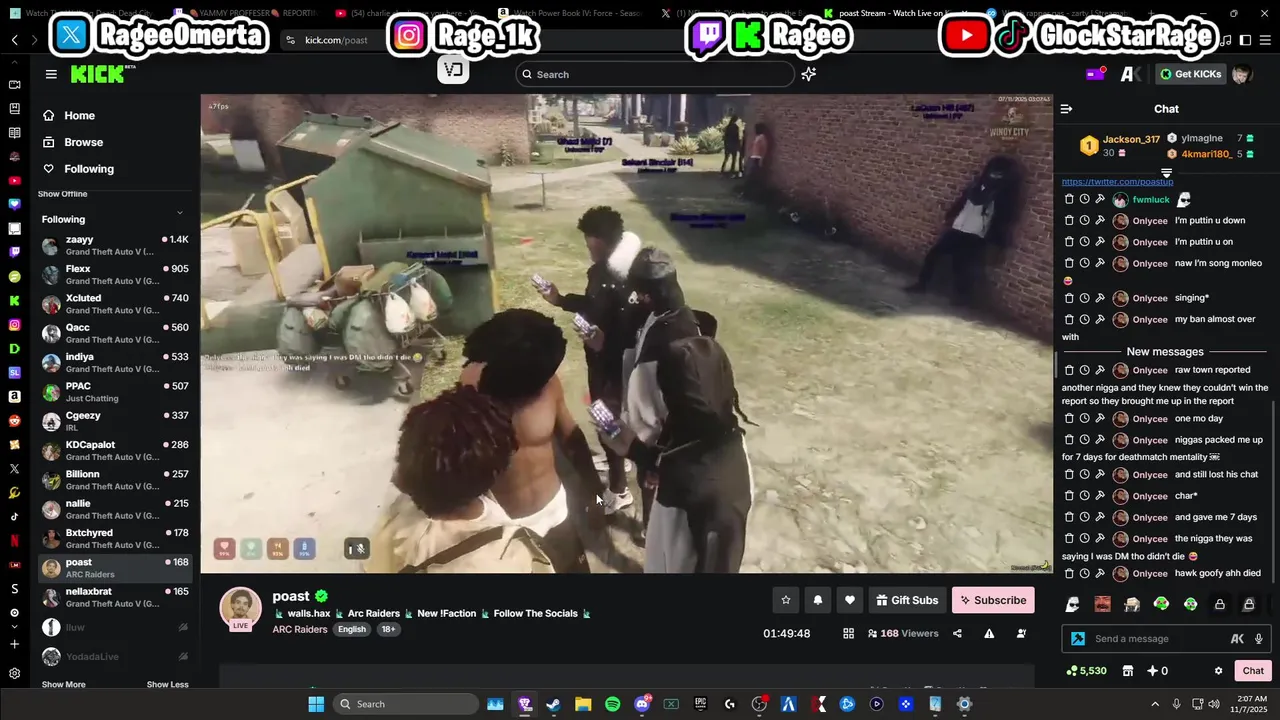Open chat settings gear icon

1218,671
